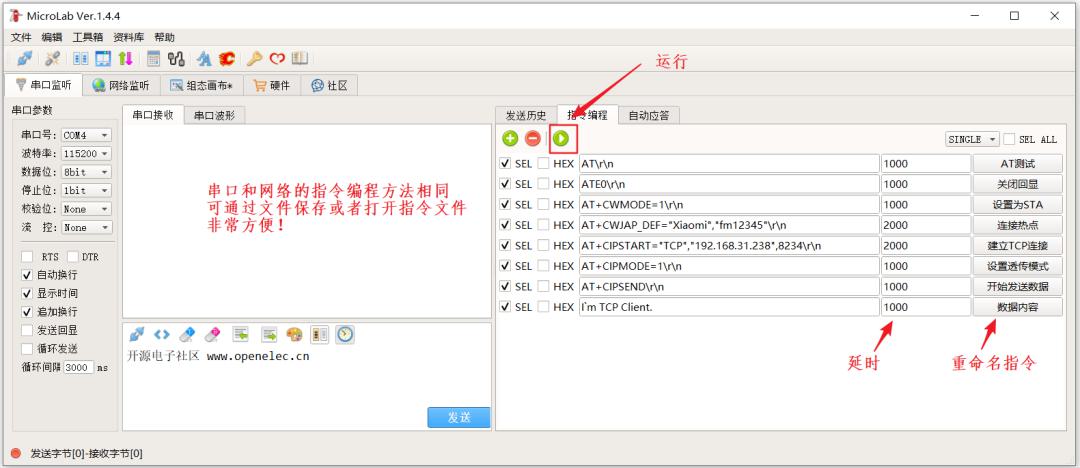Click the document icon with a green right arrow

[x=269, y=334]
